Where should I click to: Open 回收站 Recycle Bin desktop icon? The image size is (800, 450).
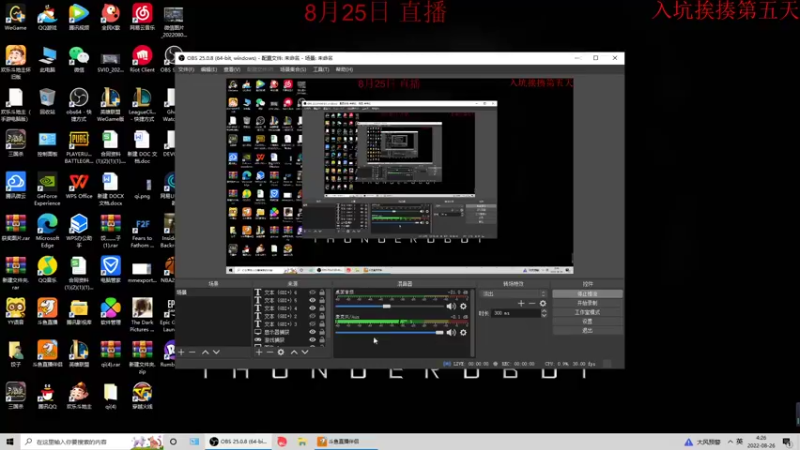click(x=47, y=102)
